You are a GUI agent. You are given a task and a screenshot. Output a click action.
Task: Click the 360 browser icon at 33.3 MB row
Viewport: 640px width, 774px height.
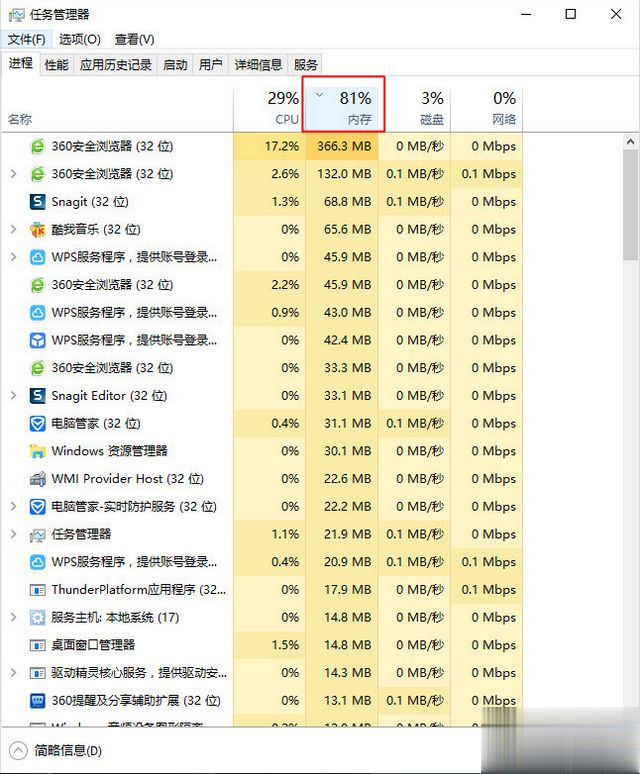[x=38, y=368]
